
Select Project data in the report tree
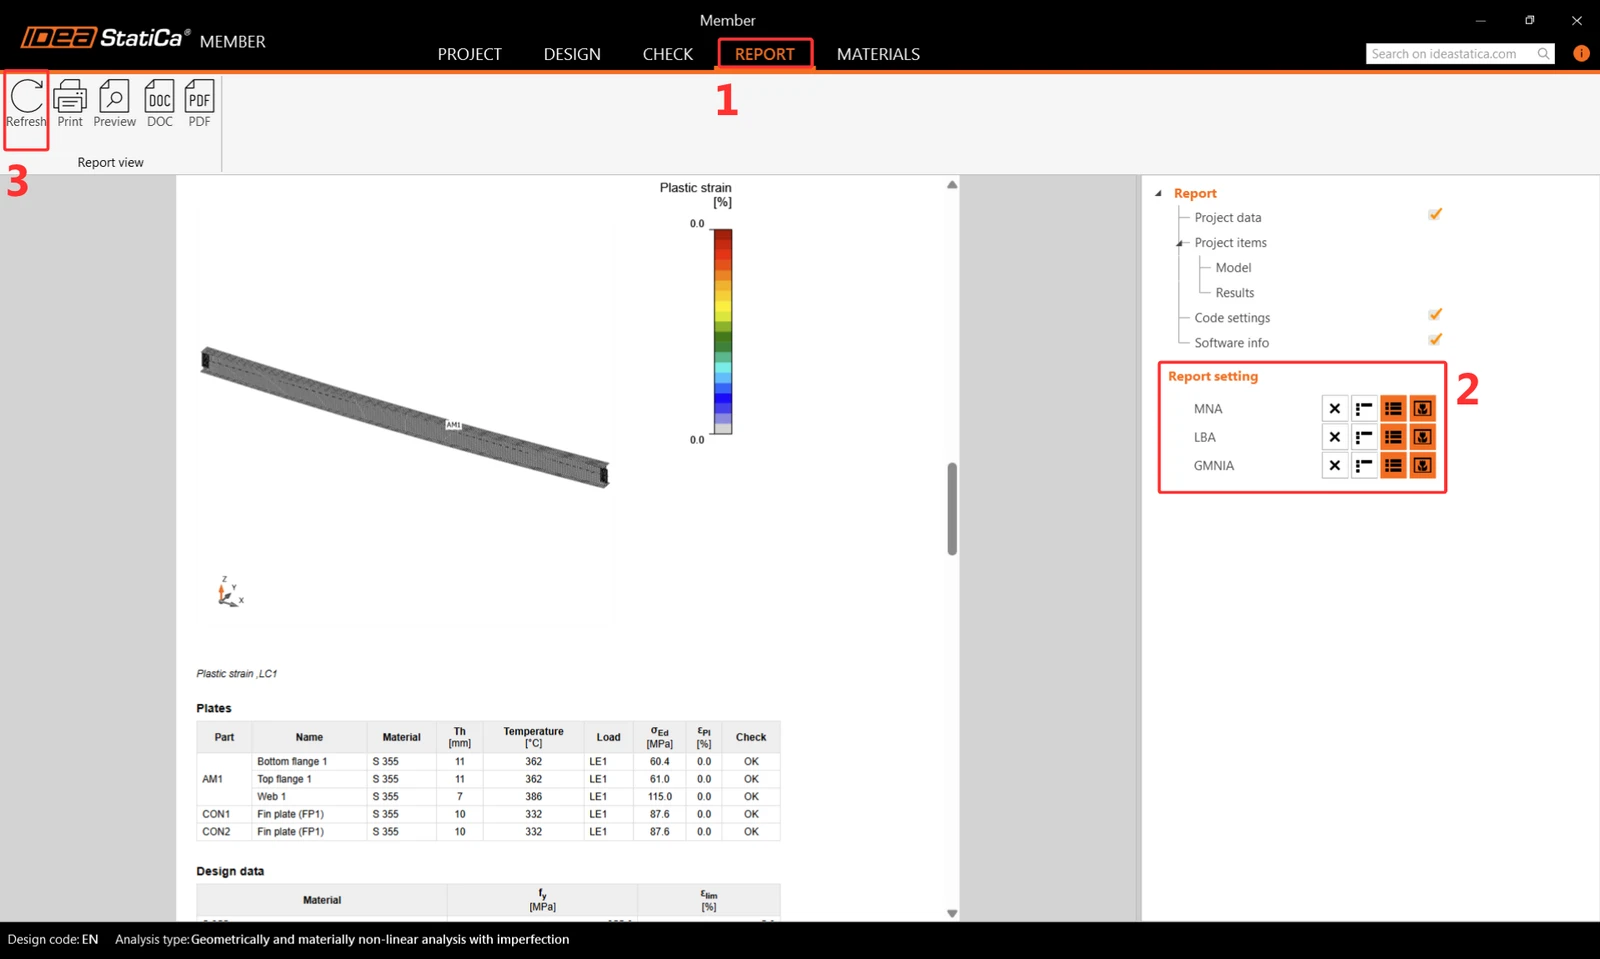1228,218
